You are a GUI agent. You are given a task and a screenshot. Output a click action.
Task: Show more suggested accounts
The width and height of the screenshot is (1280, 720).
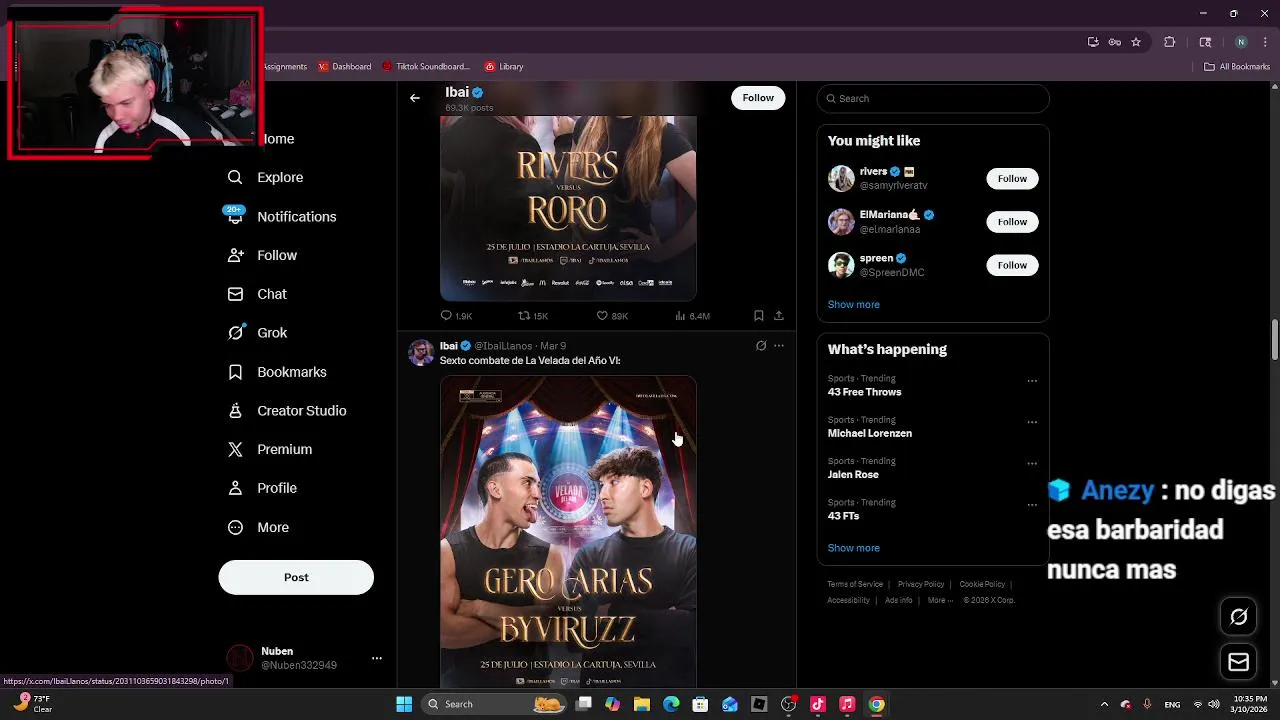point(853,304)
